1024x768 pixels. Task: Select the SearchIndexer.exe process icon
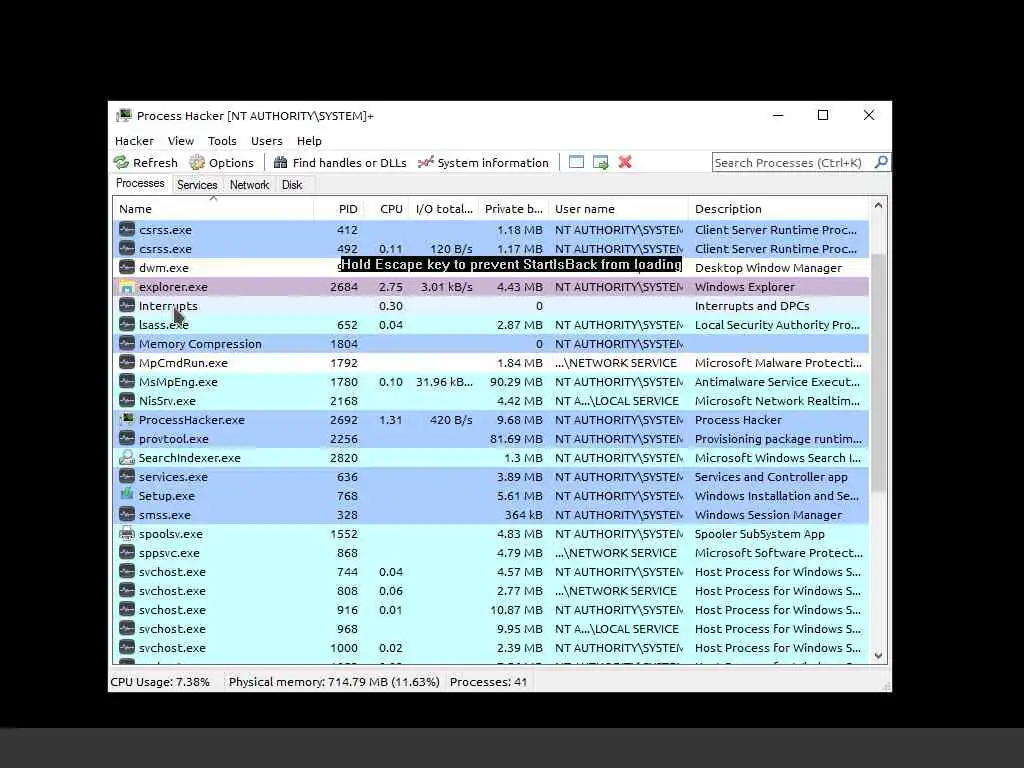pos(127,458)
